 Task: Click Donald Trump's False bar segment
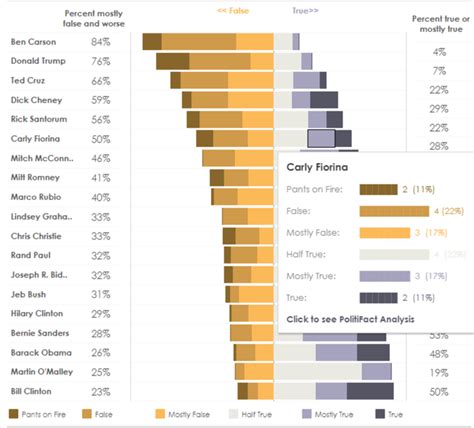220,61
